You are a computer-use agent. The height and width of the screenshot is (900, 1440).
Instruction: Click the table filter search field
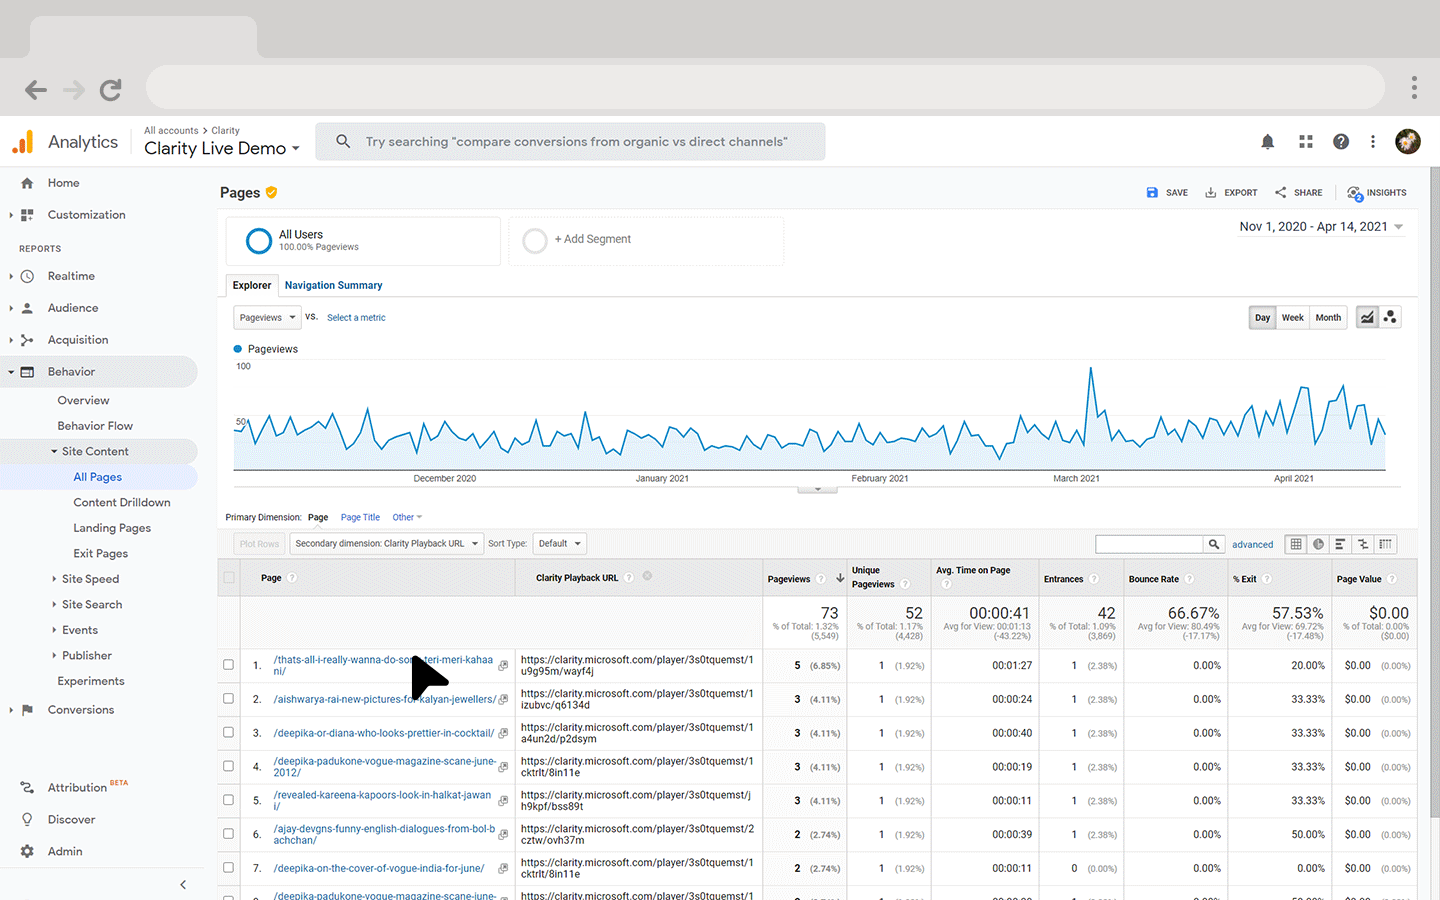(x=1149, y=544)
